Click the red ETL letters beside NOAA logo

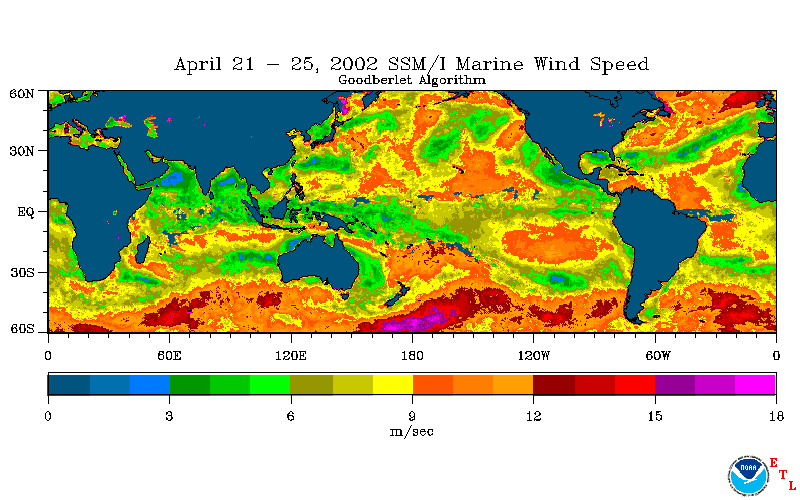(x=782, y=474)
